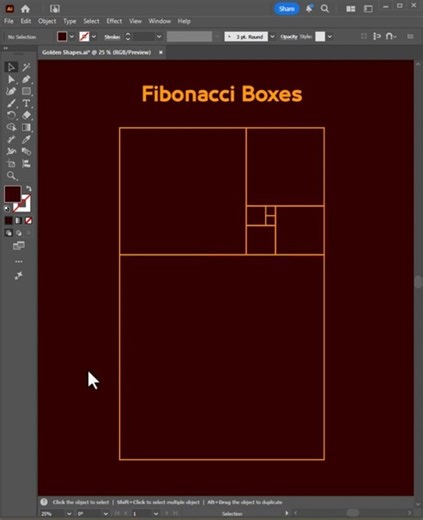Select the Artboard tool
The height and width of the screenshot is (520, 423).
click(x=11, y=163)
